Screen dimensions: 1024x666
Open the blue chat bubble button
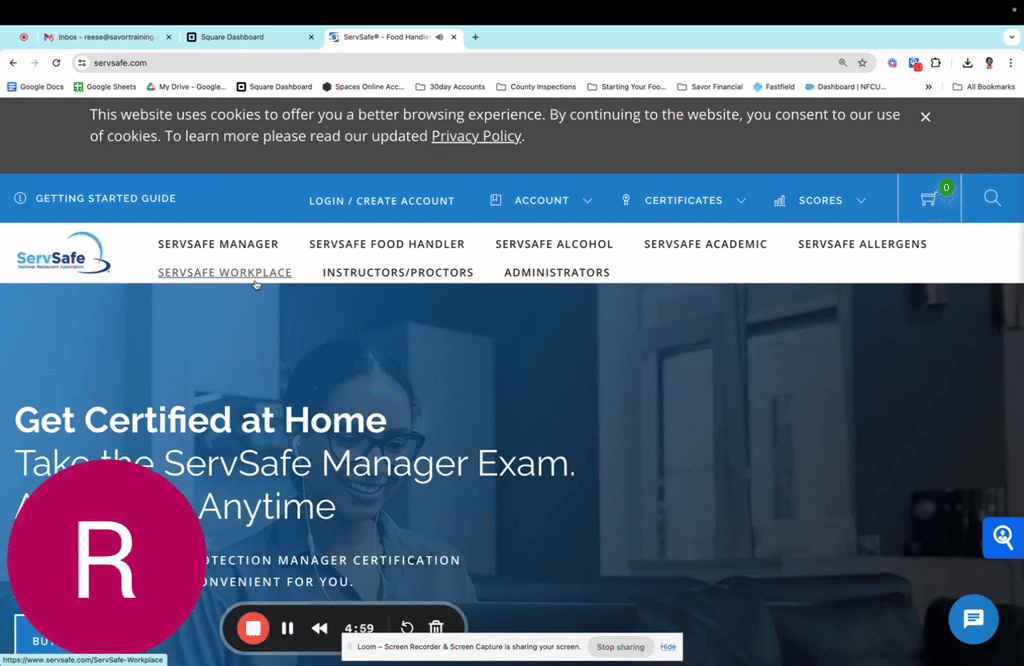[973, 618]
